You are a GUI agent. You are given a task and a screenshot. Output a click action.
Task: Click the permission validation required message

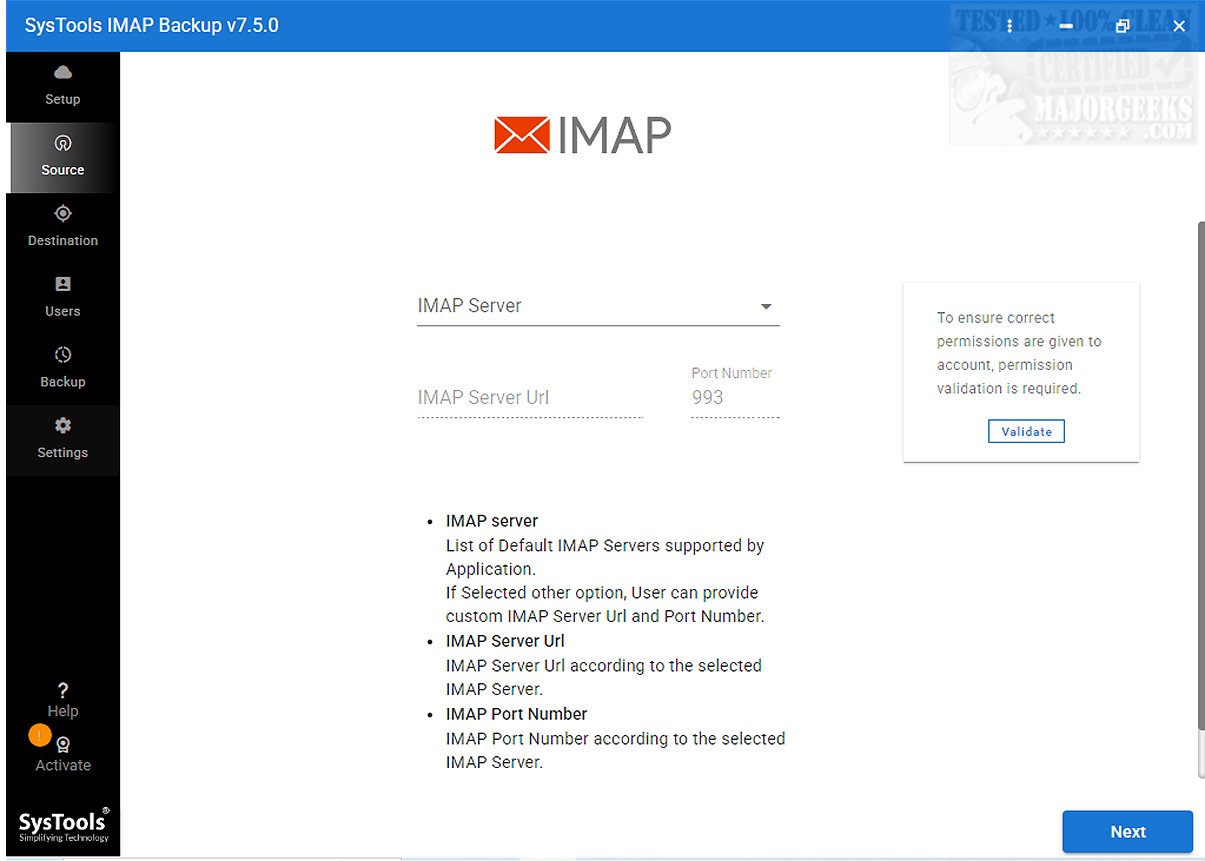[x=1019, y=353]
